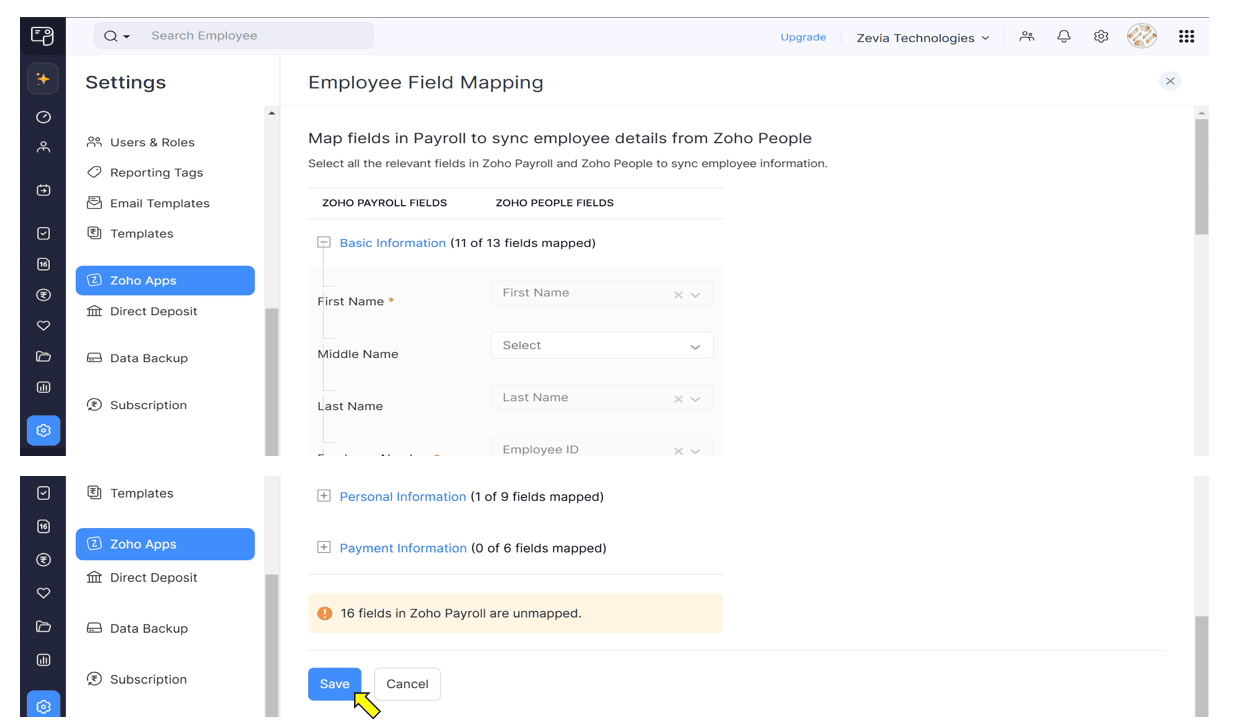This screenshot has height=728, width=1235.
Task: Expand the Payment Information section
Action: point(323,547)
